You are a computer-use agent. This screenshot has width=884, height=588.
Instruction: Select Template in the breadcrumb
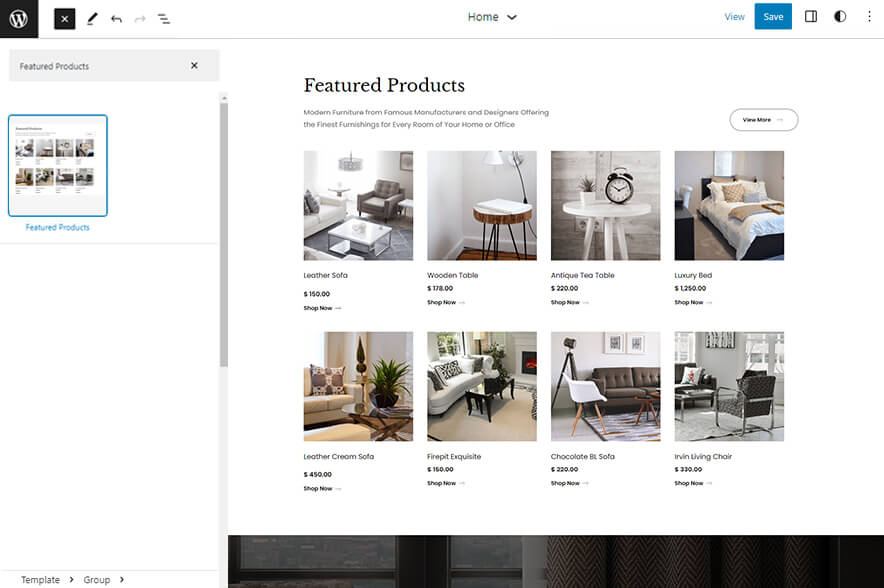coord(40,580)
